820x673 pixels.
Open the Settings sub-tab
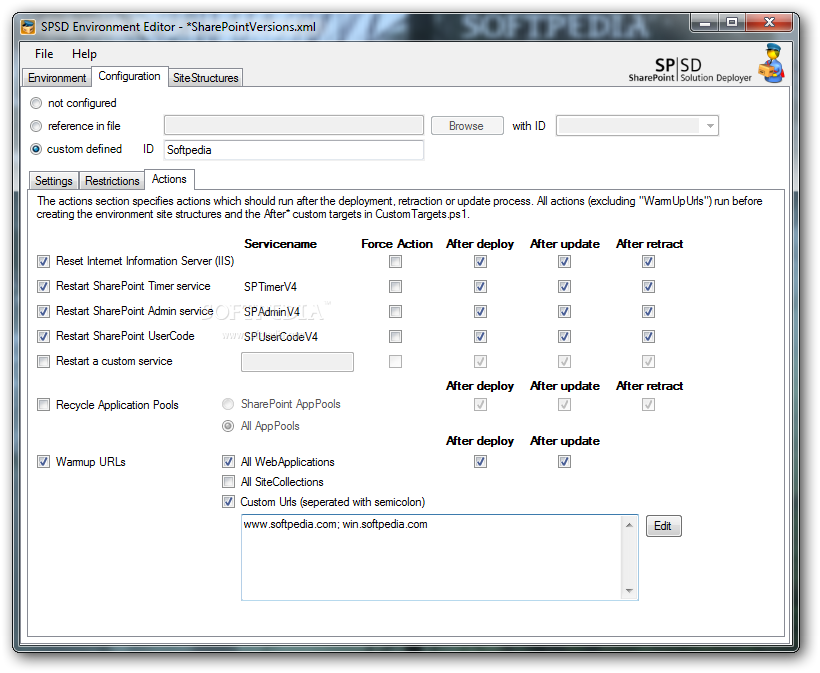(54, 181)
